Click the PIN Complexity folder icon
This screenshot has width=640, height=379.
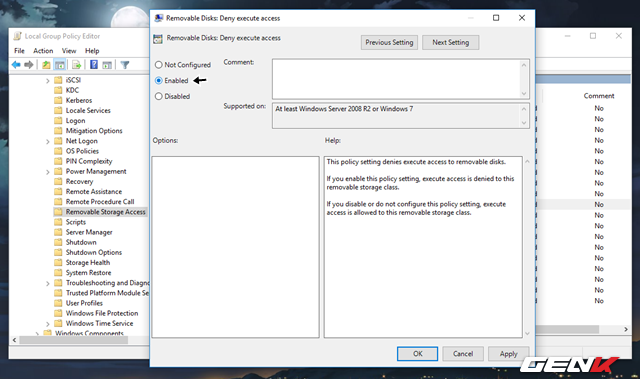(58, 161)
